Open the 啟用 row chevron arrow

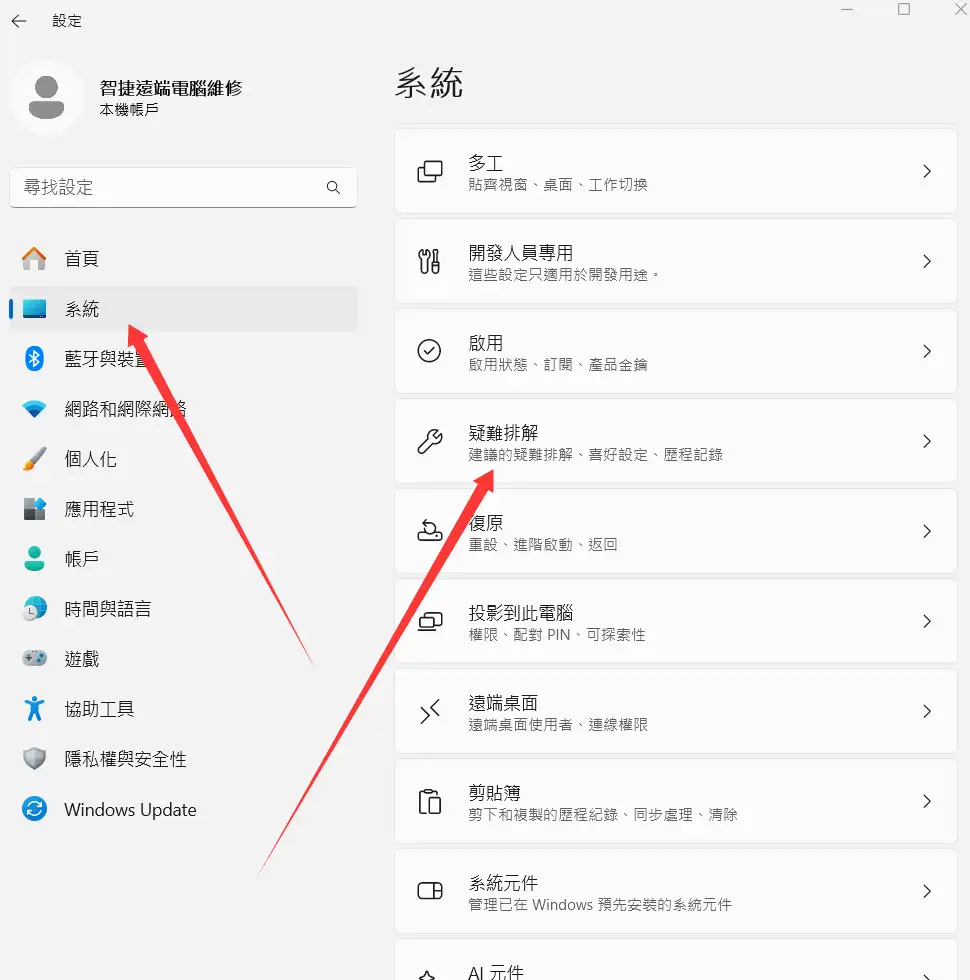tap(927, 351)
